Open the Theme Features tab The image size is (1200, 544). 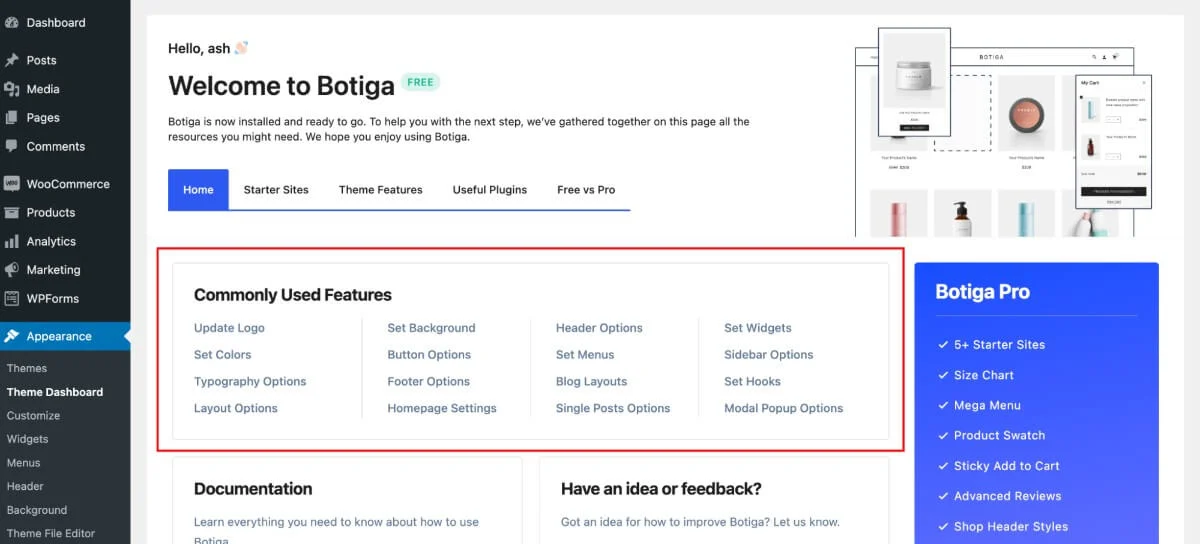click(380, 190)
